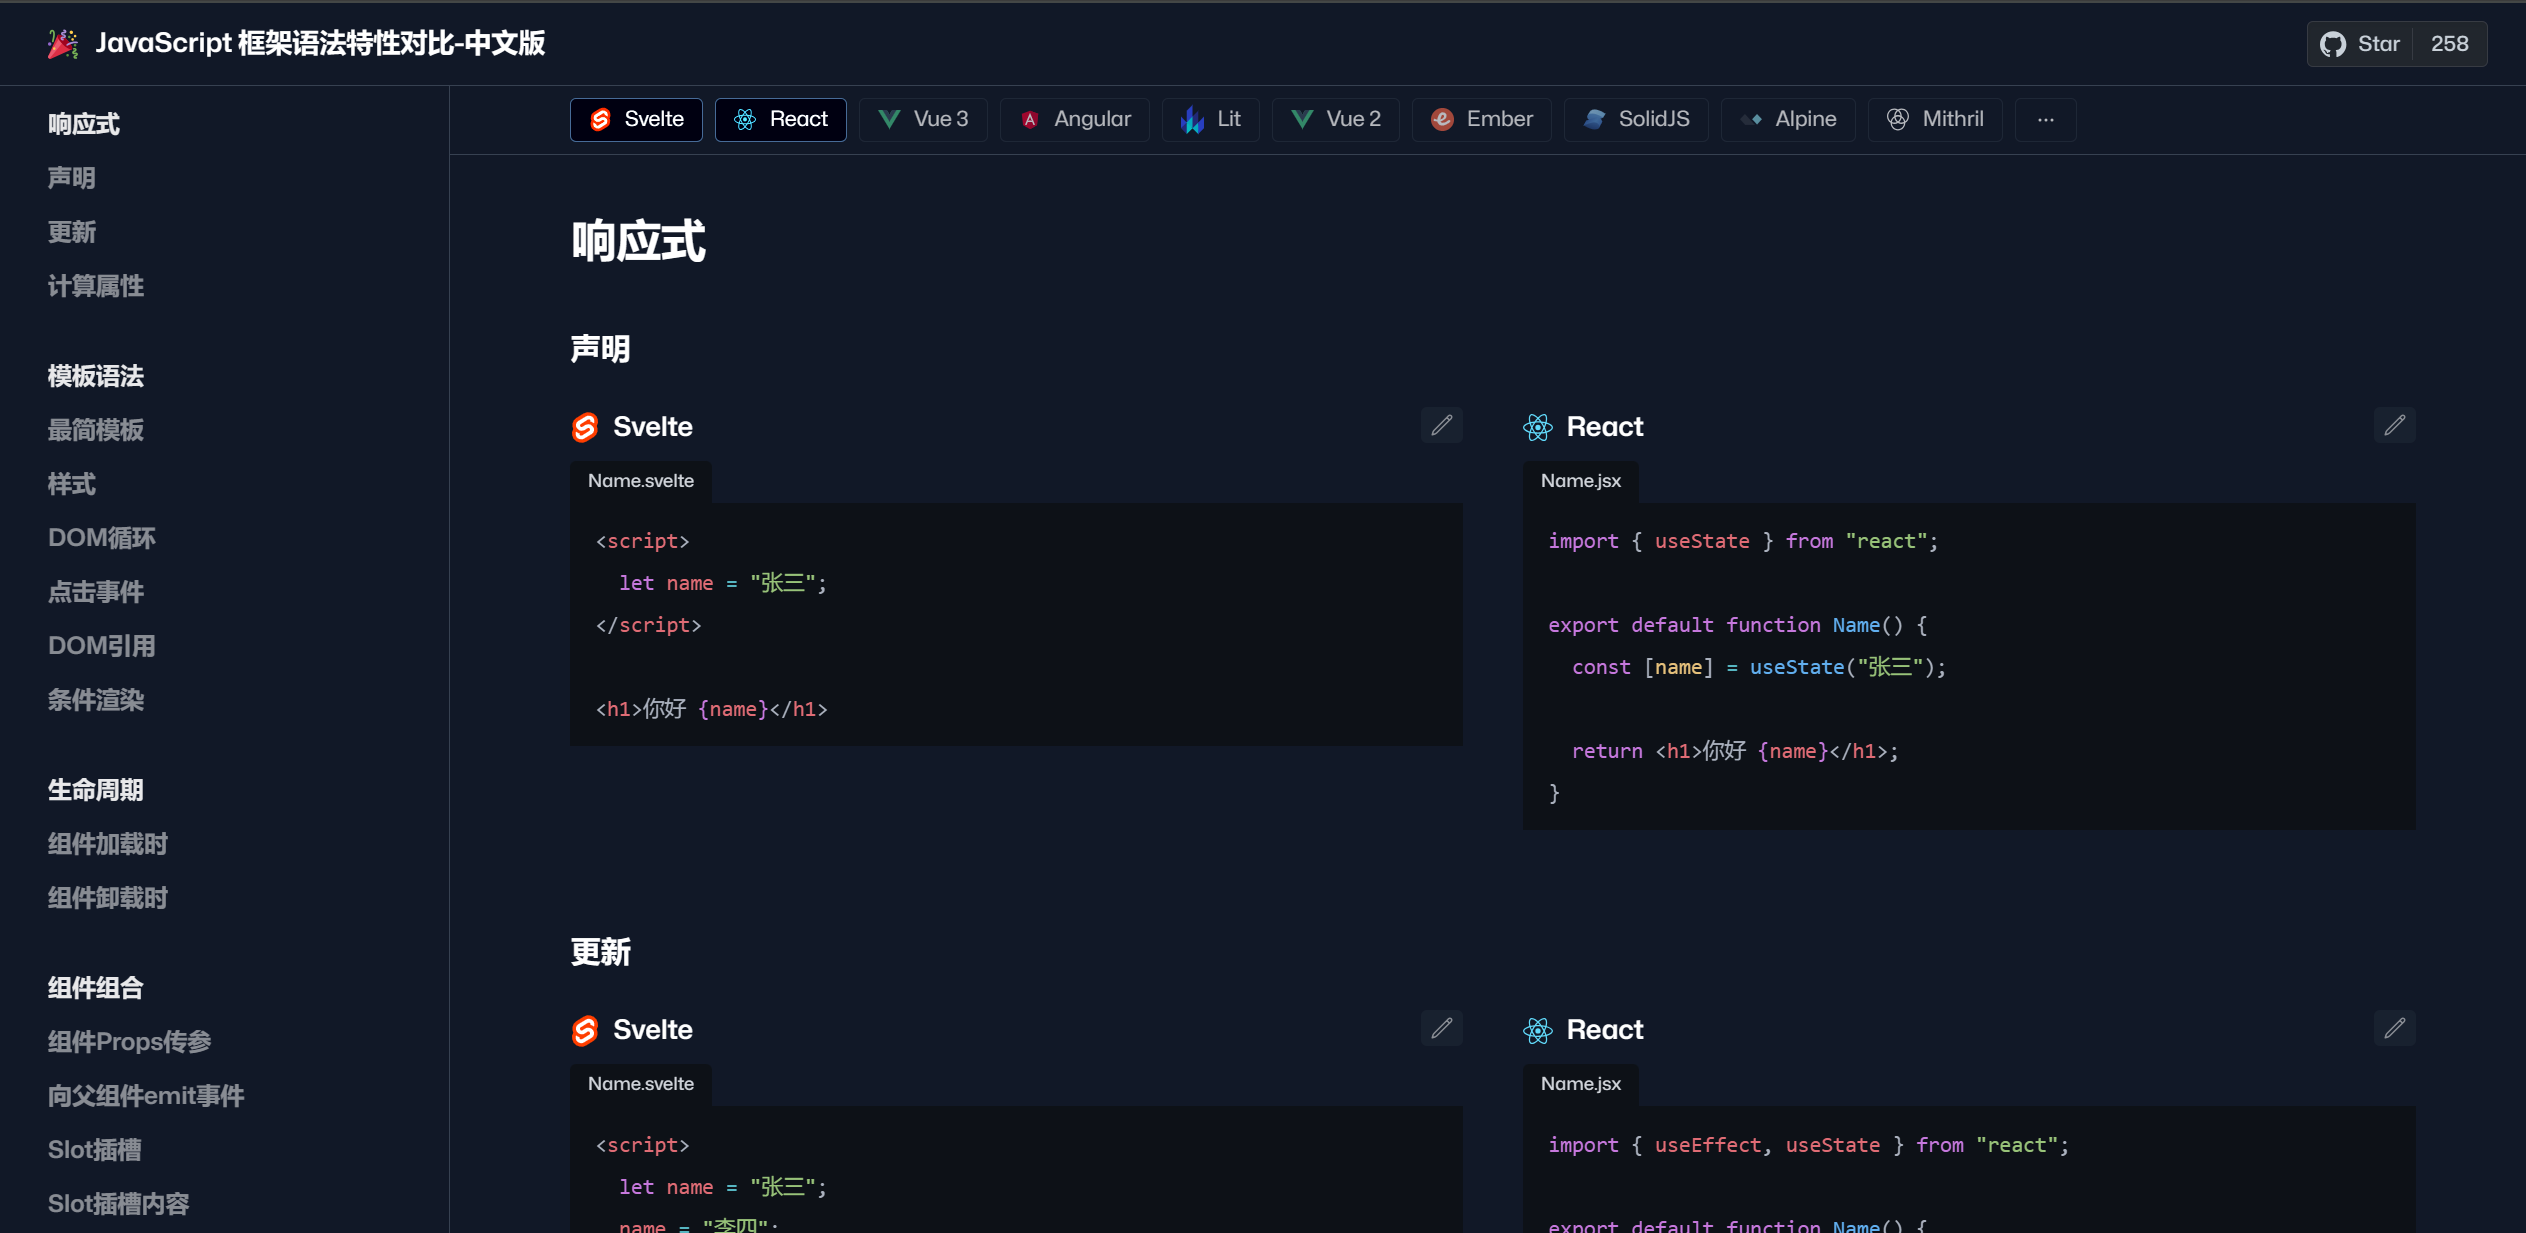Viewport: 2526px width, 1233px height.
Task: Enable Ember framework comparison
Action: (x=1481, y=119)
